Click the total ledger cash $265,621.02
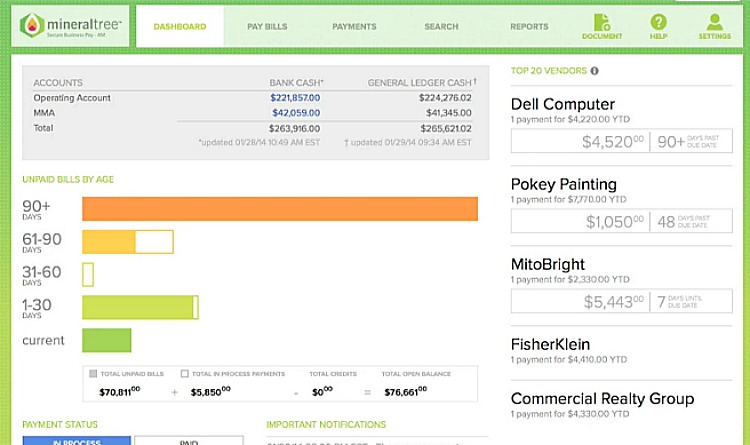750x445 pixels. click(446, 128)
